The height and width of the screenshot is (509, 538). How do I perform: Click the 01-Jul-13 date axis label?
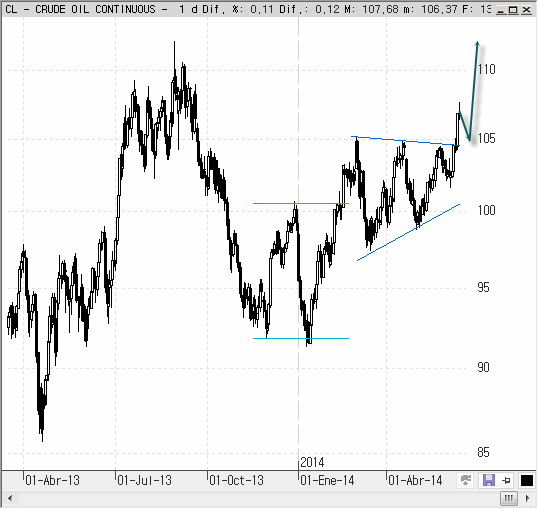(144, 481)
